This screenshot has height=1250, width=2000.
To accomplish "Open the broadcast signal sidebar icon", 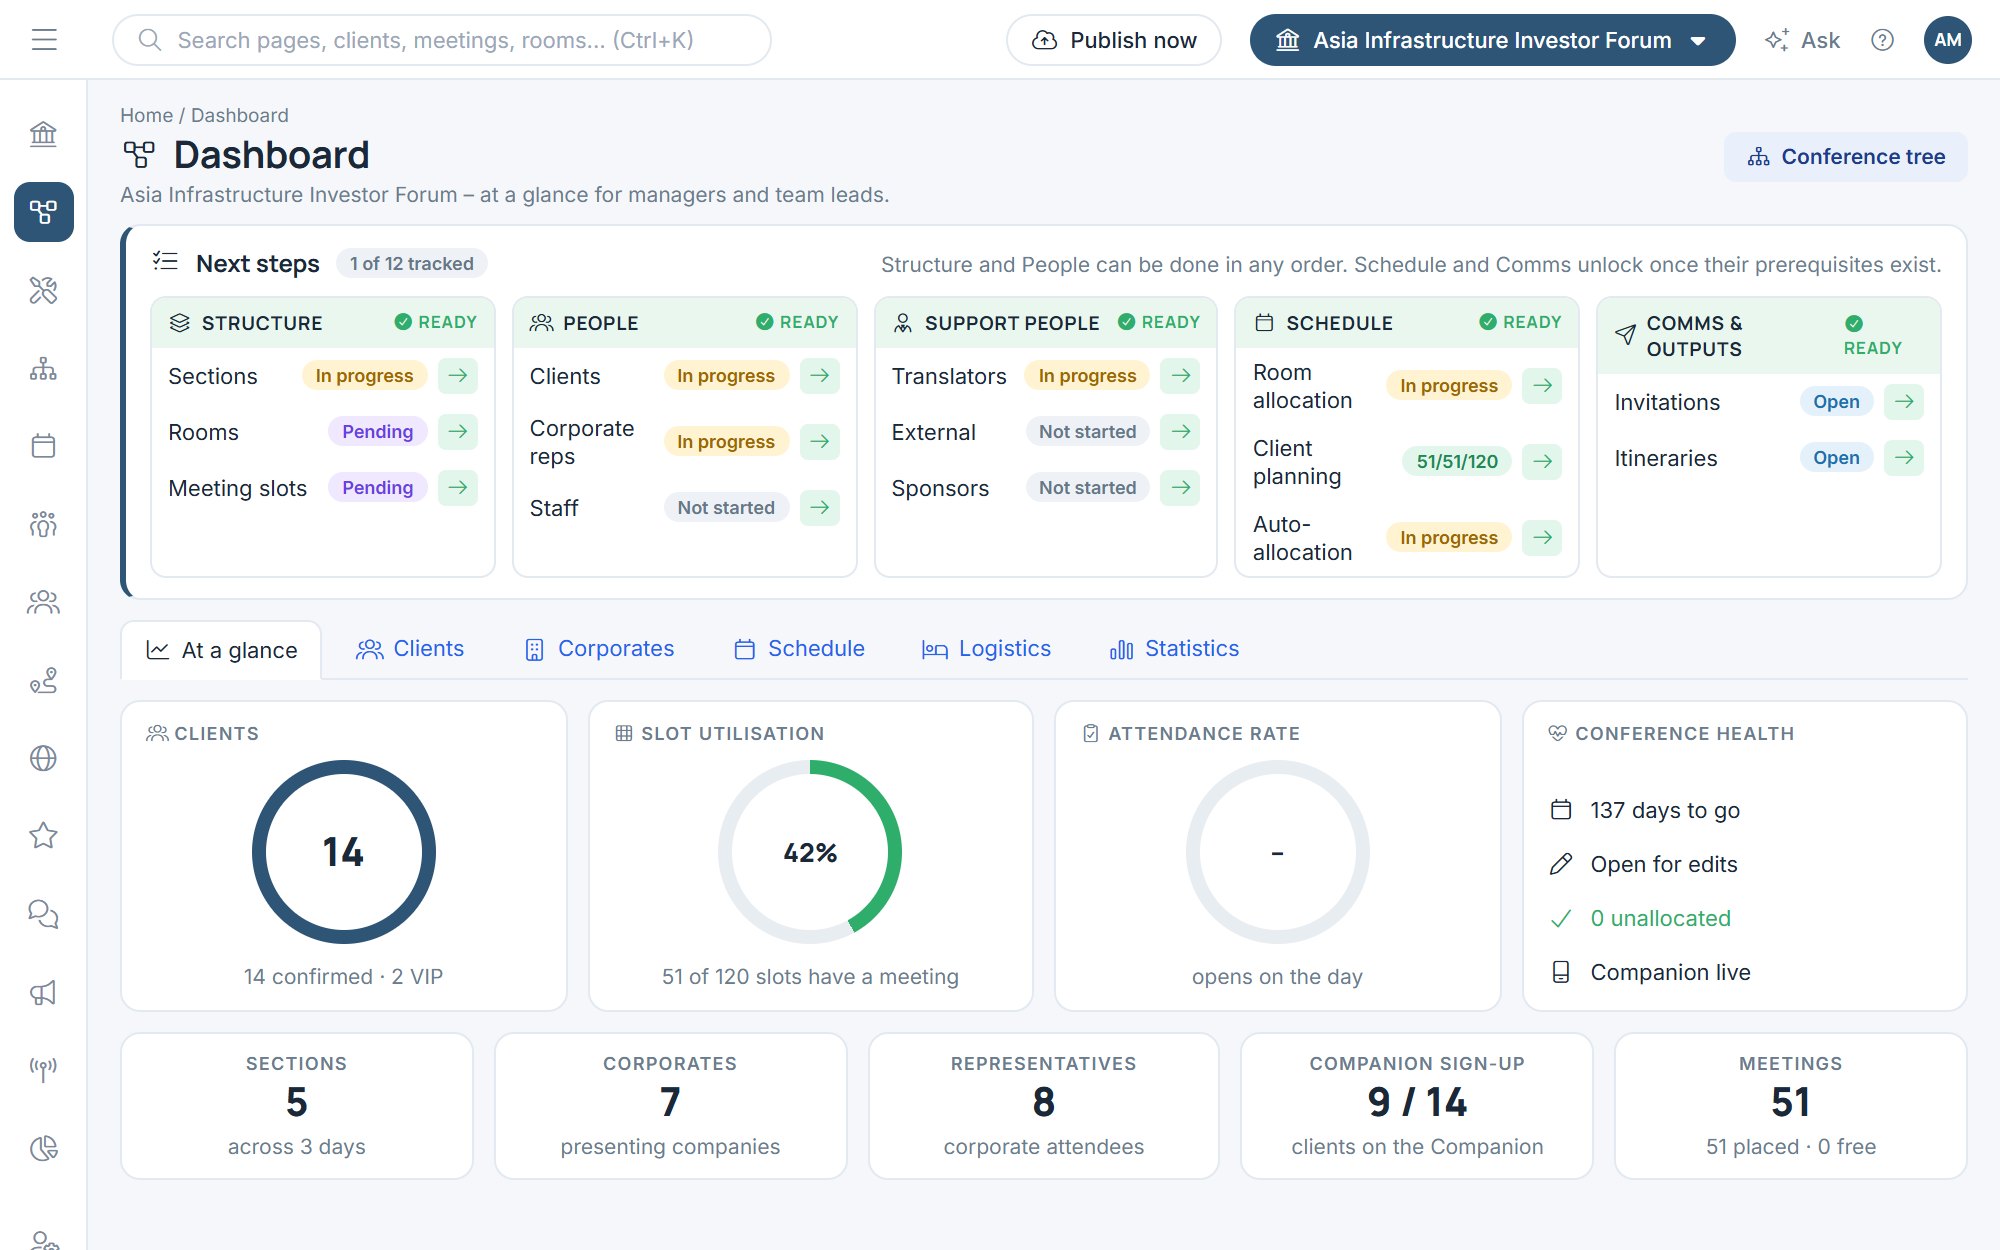I will tap(43, 1070).
